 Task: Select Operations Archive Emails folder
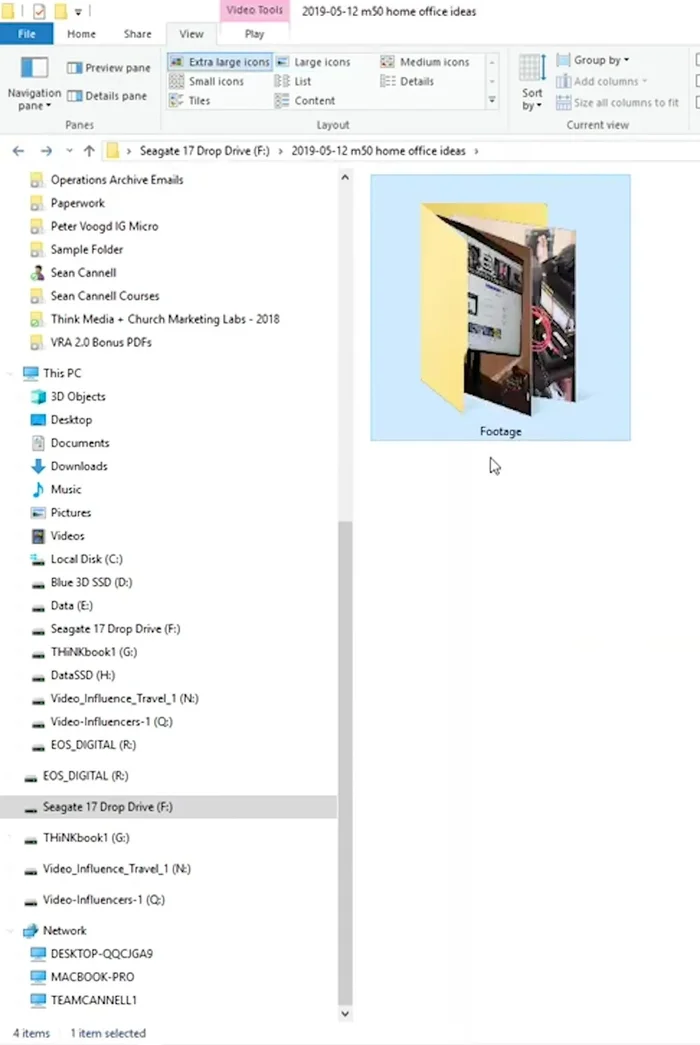[117, 180]
